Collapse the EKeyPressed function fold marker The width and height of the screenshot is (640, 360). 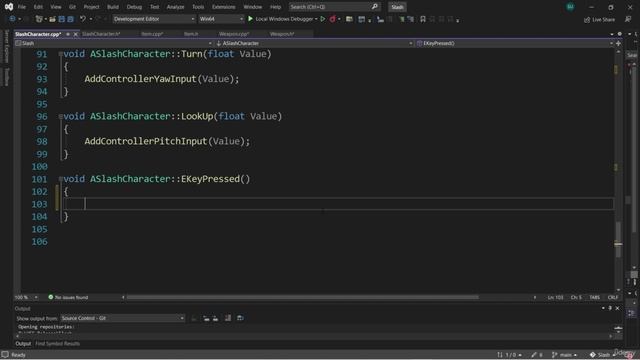[60, 179]
